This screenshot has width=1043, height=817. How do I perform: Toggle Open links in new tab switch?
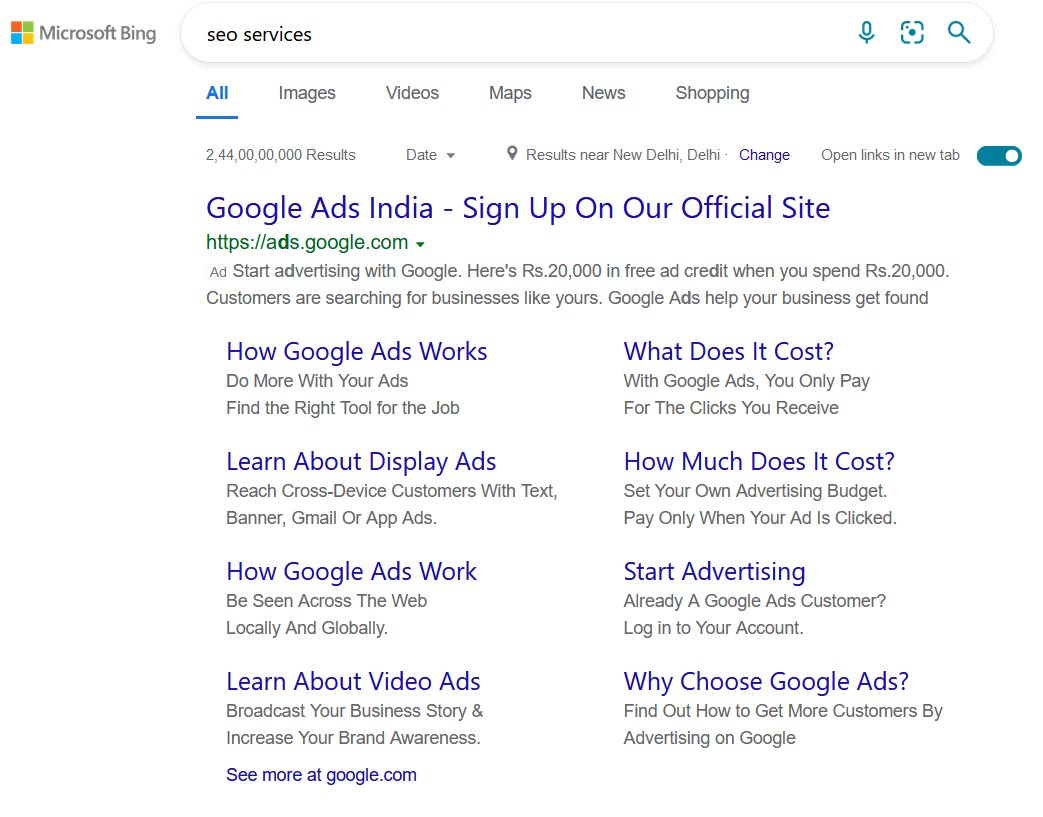coord(998,156)
